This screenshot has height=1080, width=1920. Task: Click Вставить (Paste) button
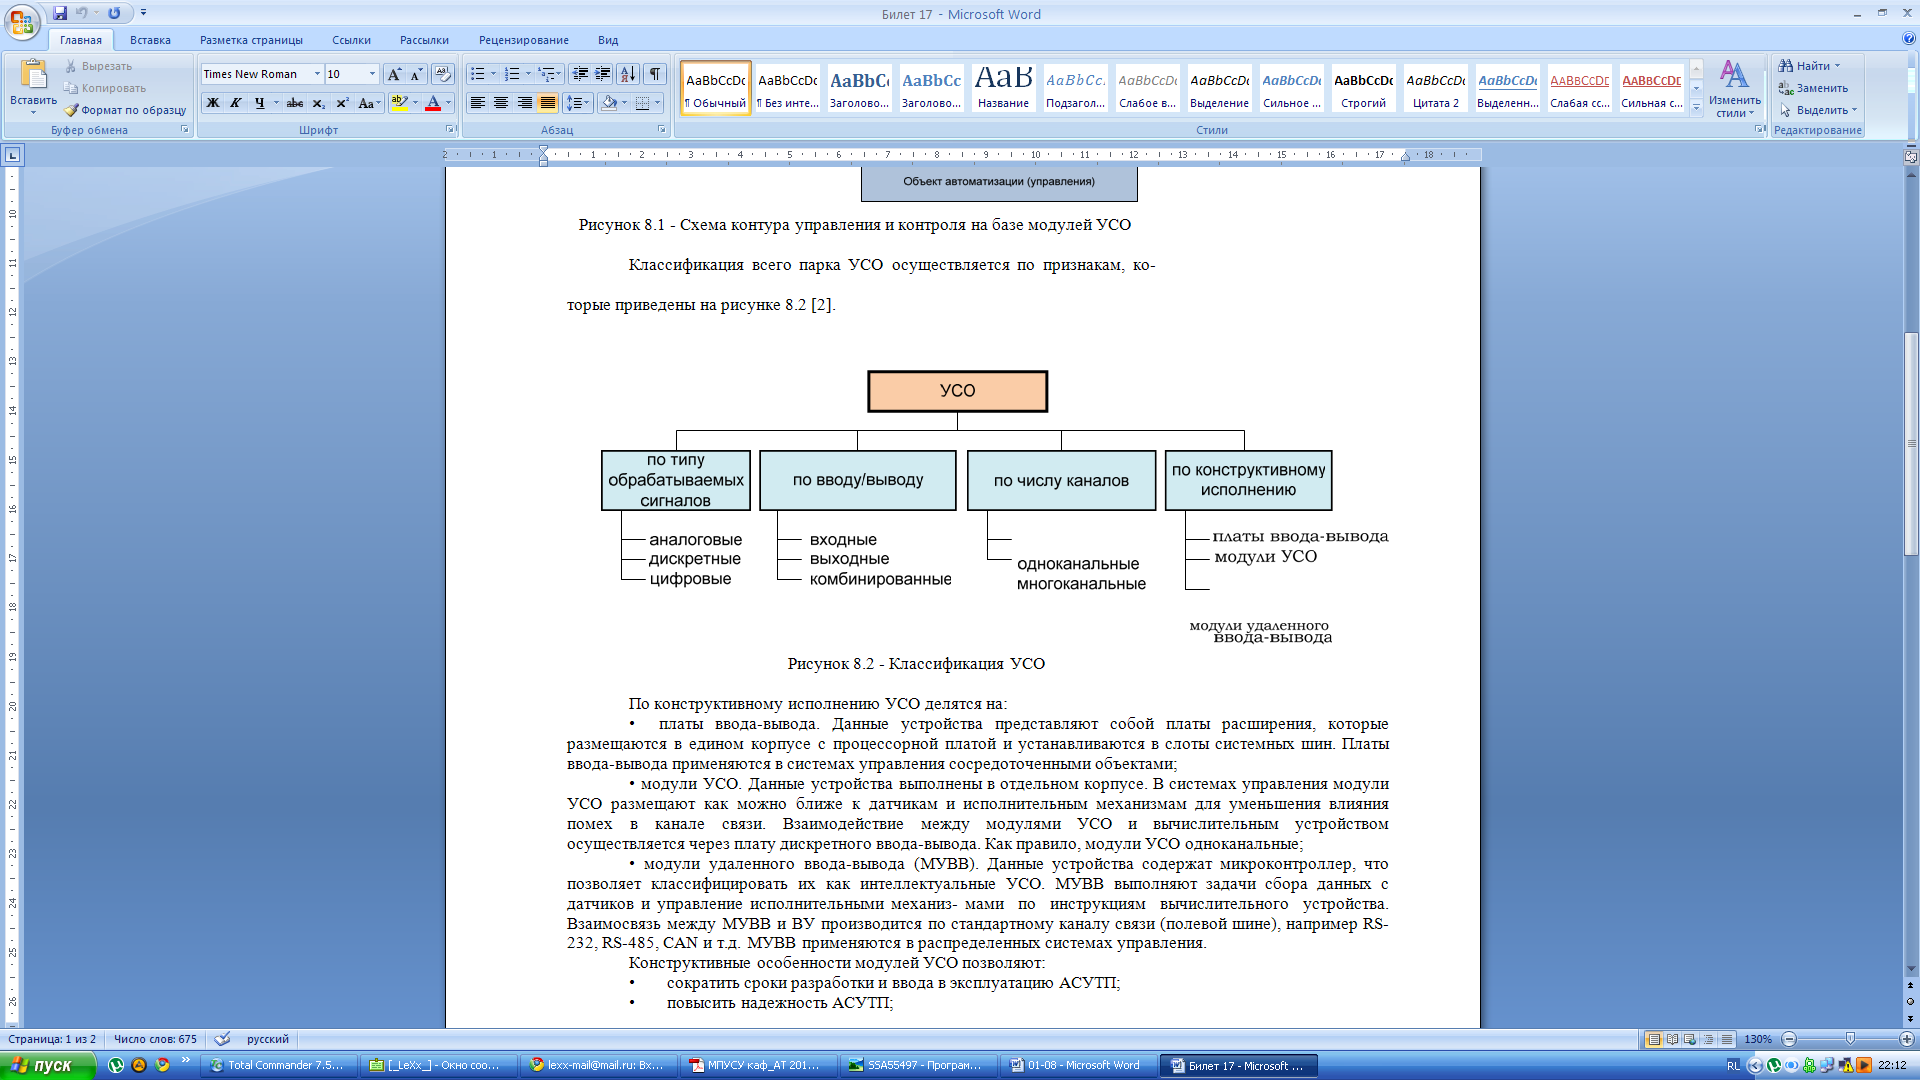pos(33,86)
